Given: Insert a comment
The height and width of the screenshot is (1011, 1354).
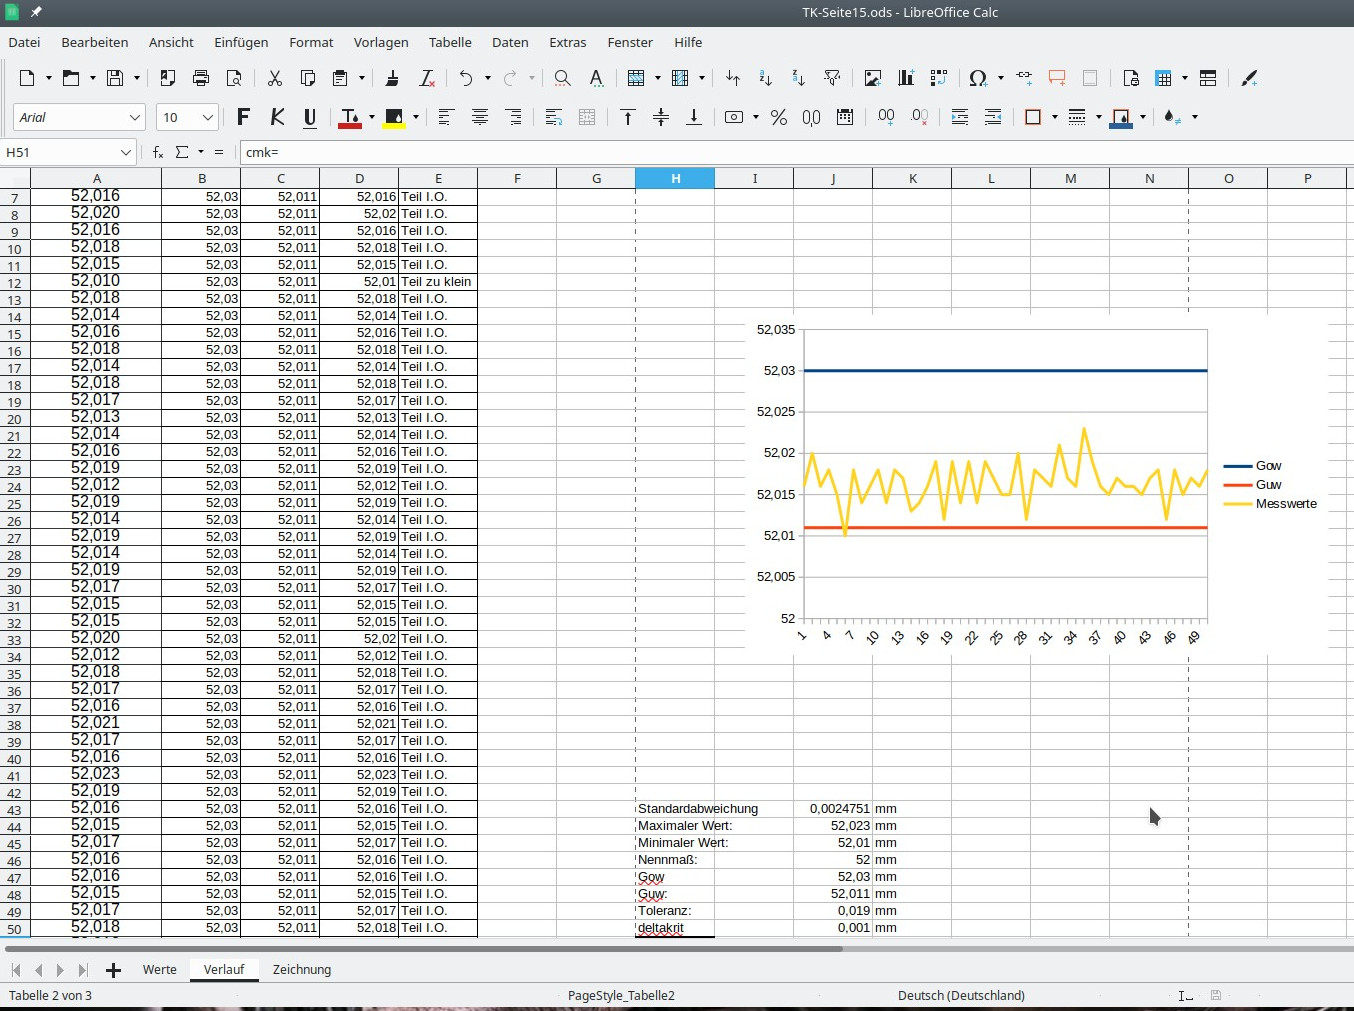Looking at the screenshot, I should [x=1057, y=78].
